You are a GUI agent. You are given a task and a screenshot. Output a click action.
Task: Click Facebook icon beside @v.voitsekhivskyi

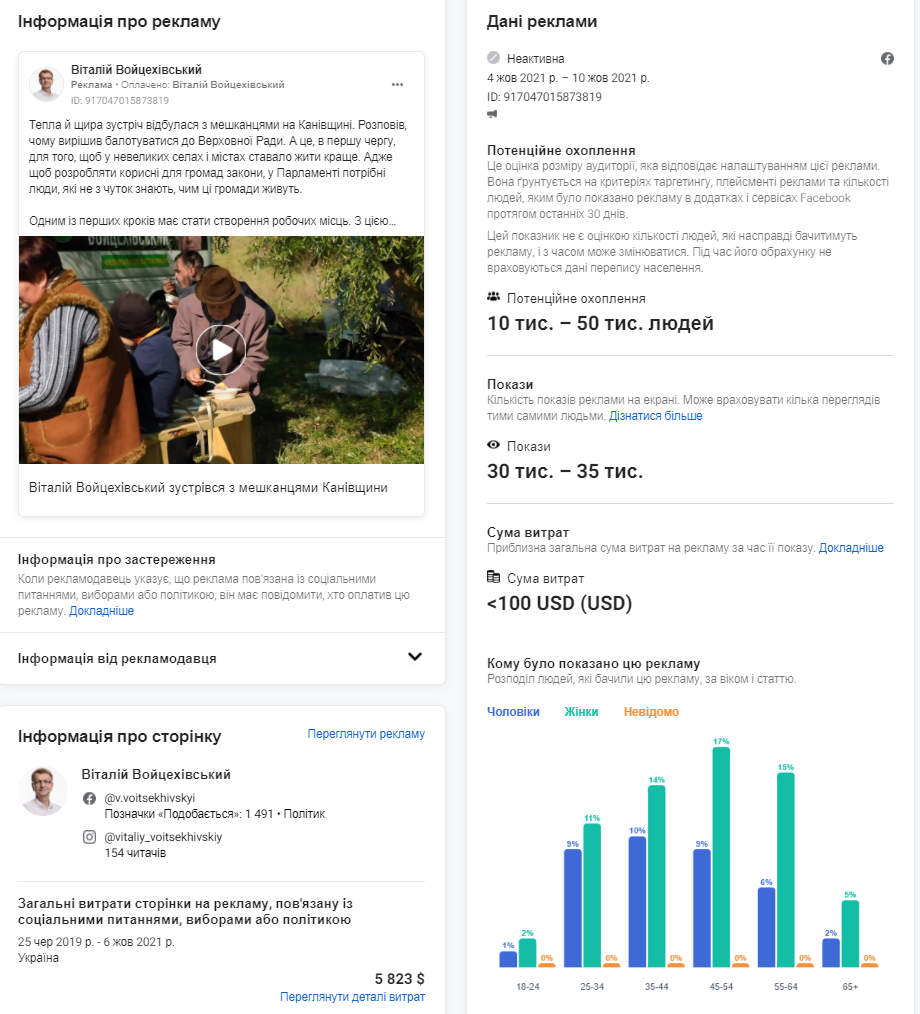coord(89,799)
